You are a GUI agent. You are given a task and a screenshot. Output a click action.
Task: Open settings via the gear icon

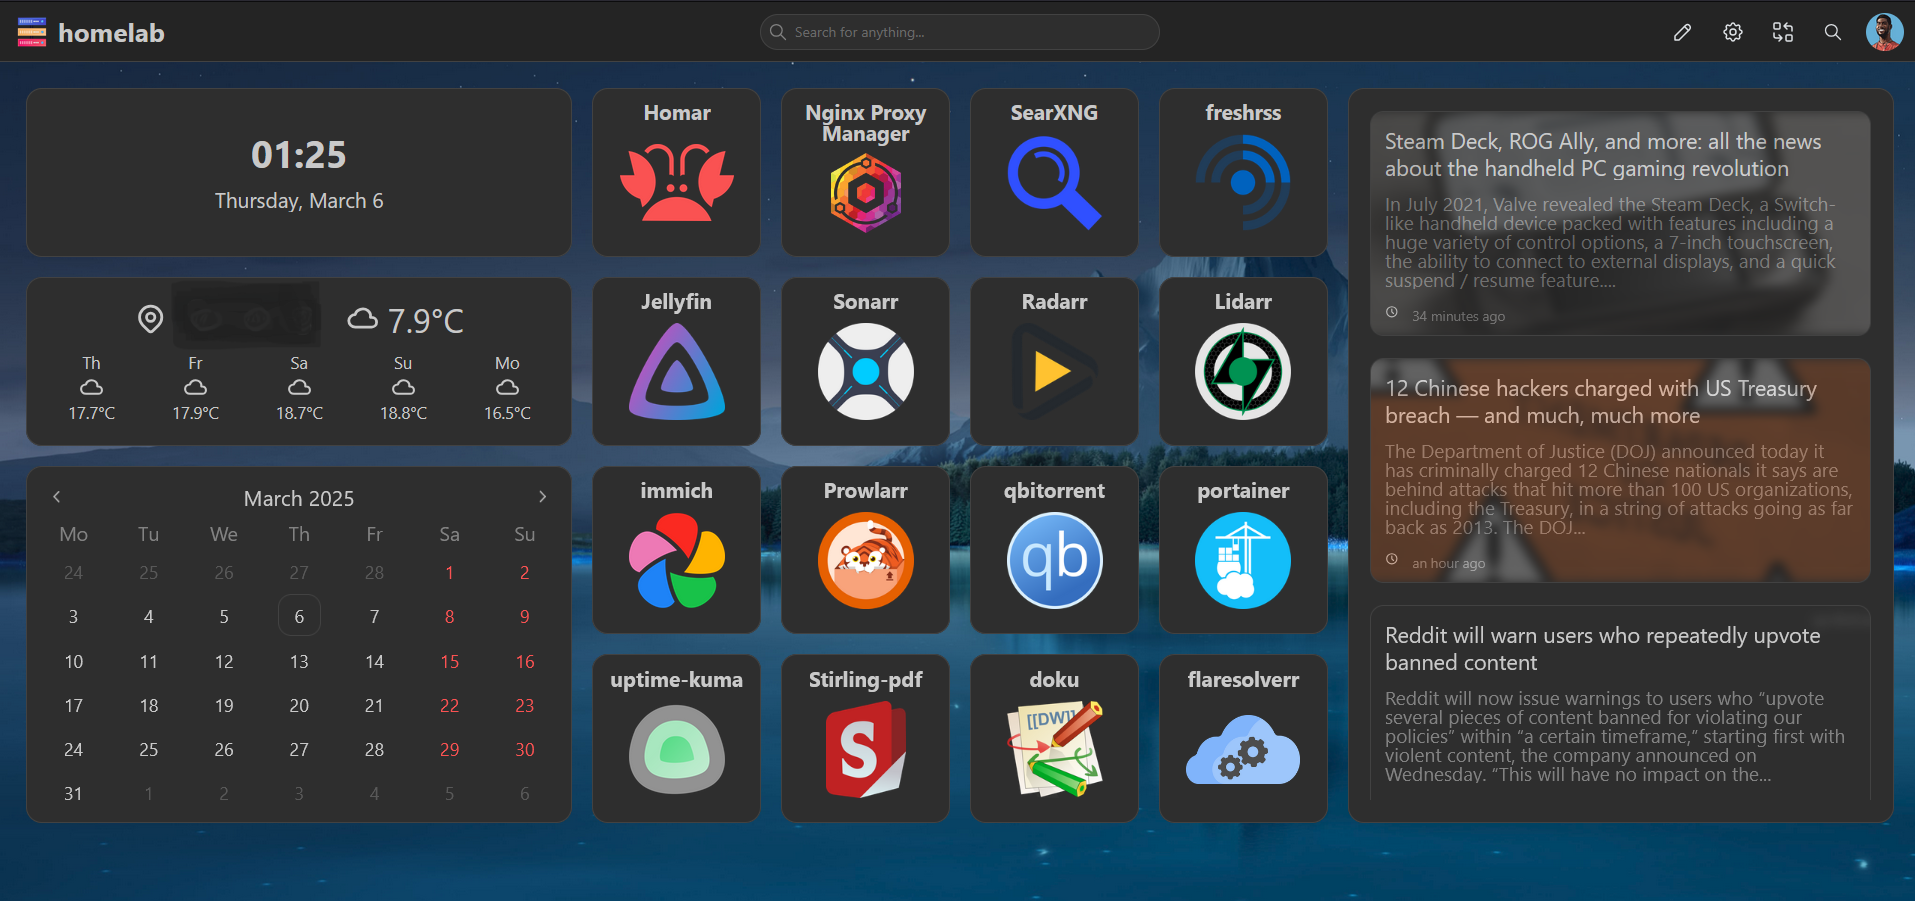pyautogui.click(x=1732, y=32)
